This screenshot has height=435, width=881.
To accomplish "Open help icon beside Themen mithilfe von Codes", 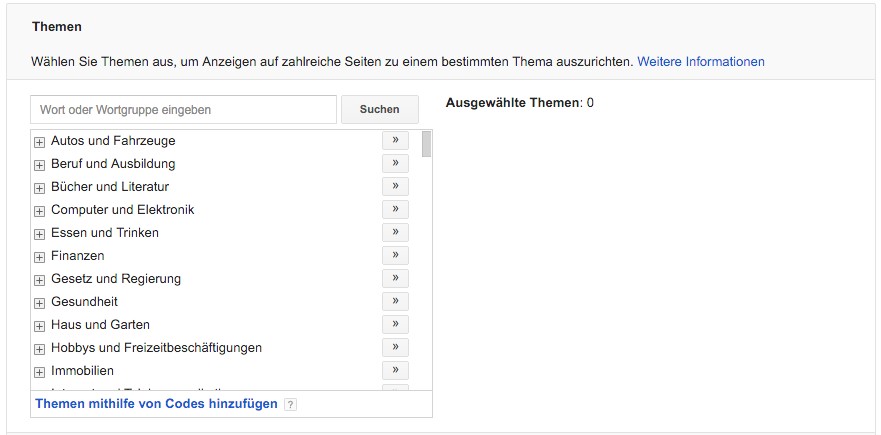I will pyautogui.click(x=290, y=405).
